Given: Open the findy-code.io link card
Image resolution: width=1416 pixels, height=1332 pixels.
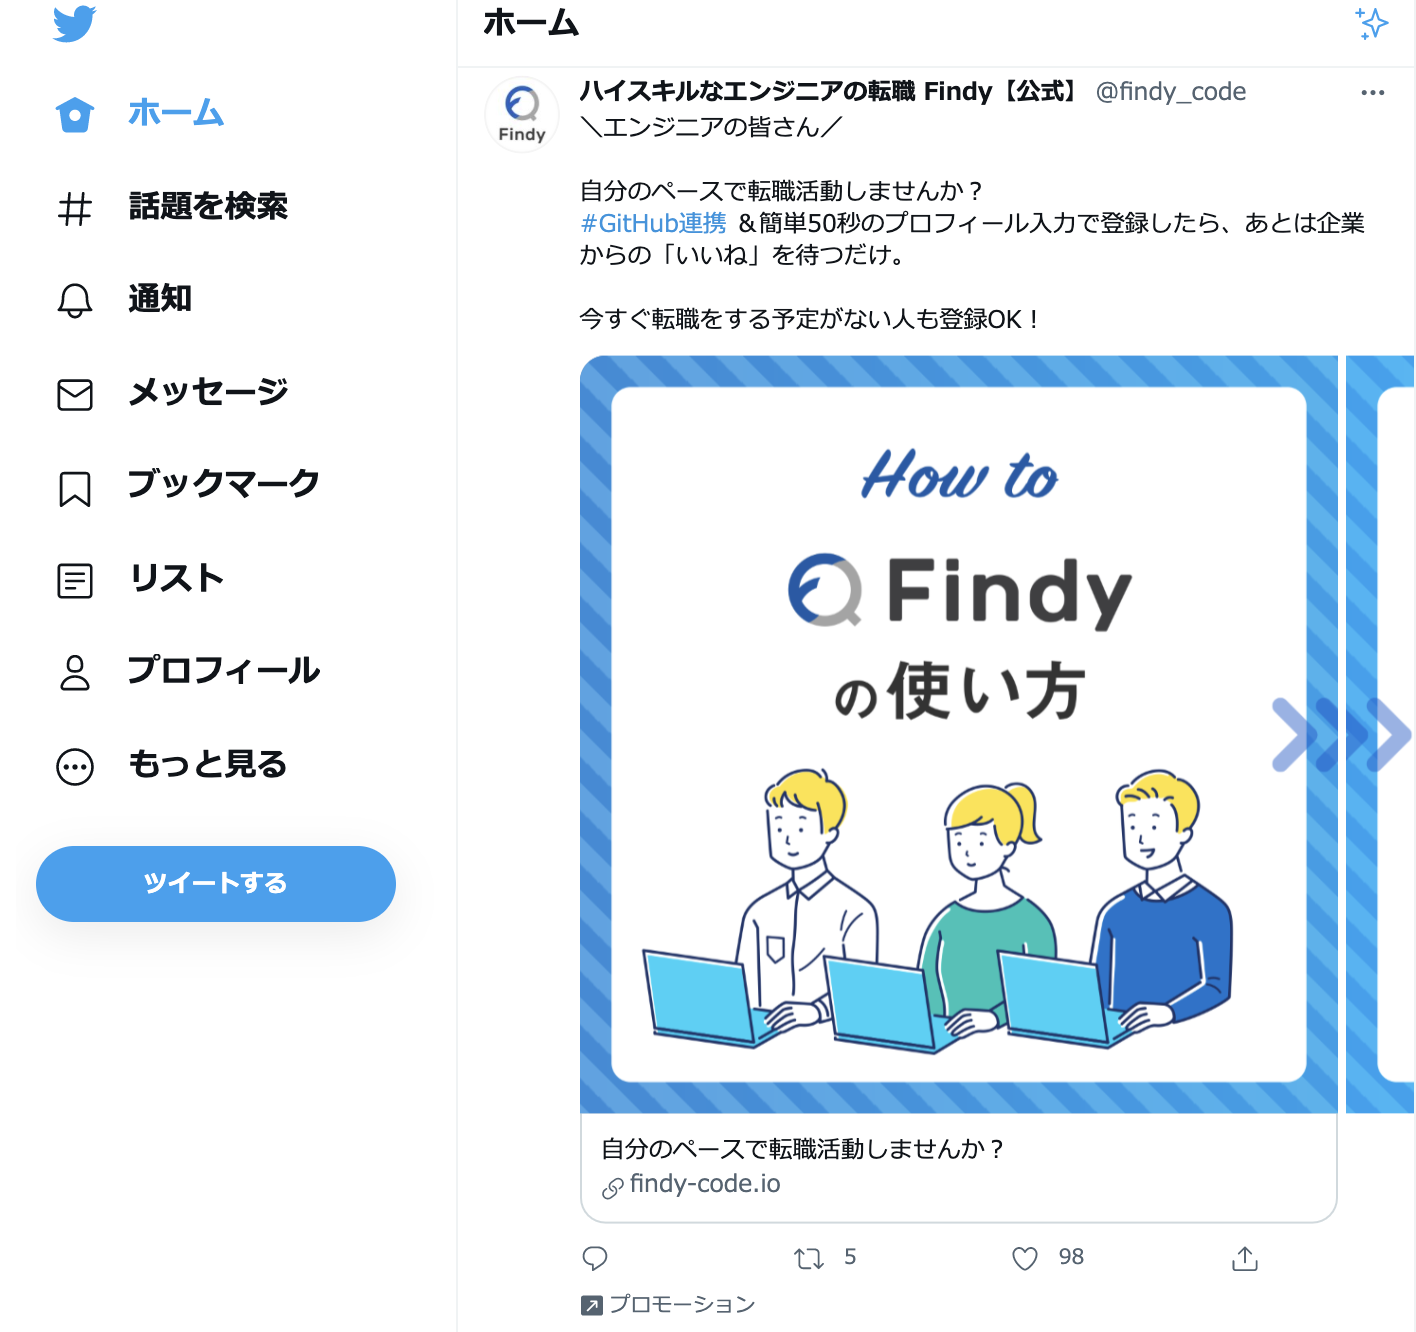Looking at the screenshot, I should point(959,1167).
